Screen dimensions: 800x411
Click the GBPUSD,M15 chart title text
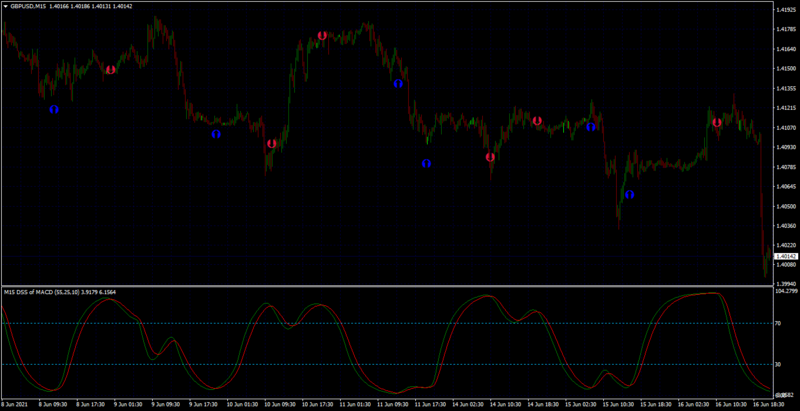coord(28,7)
